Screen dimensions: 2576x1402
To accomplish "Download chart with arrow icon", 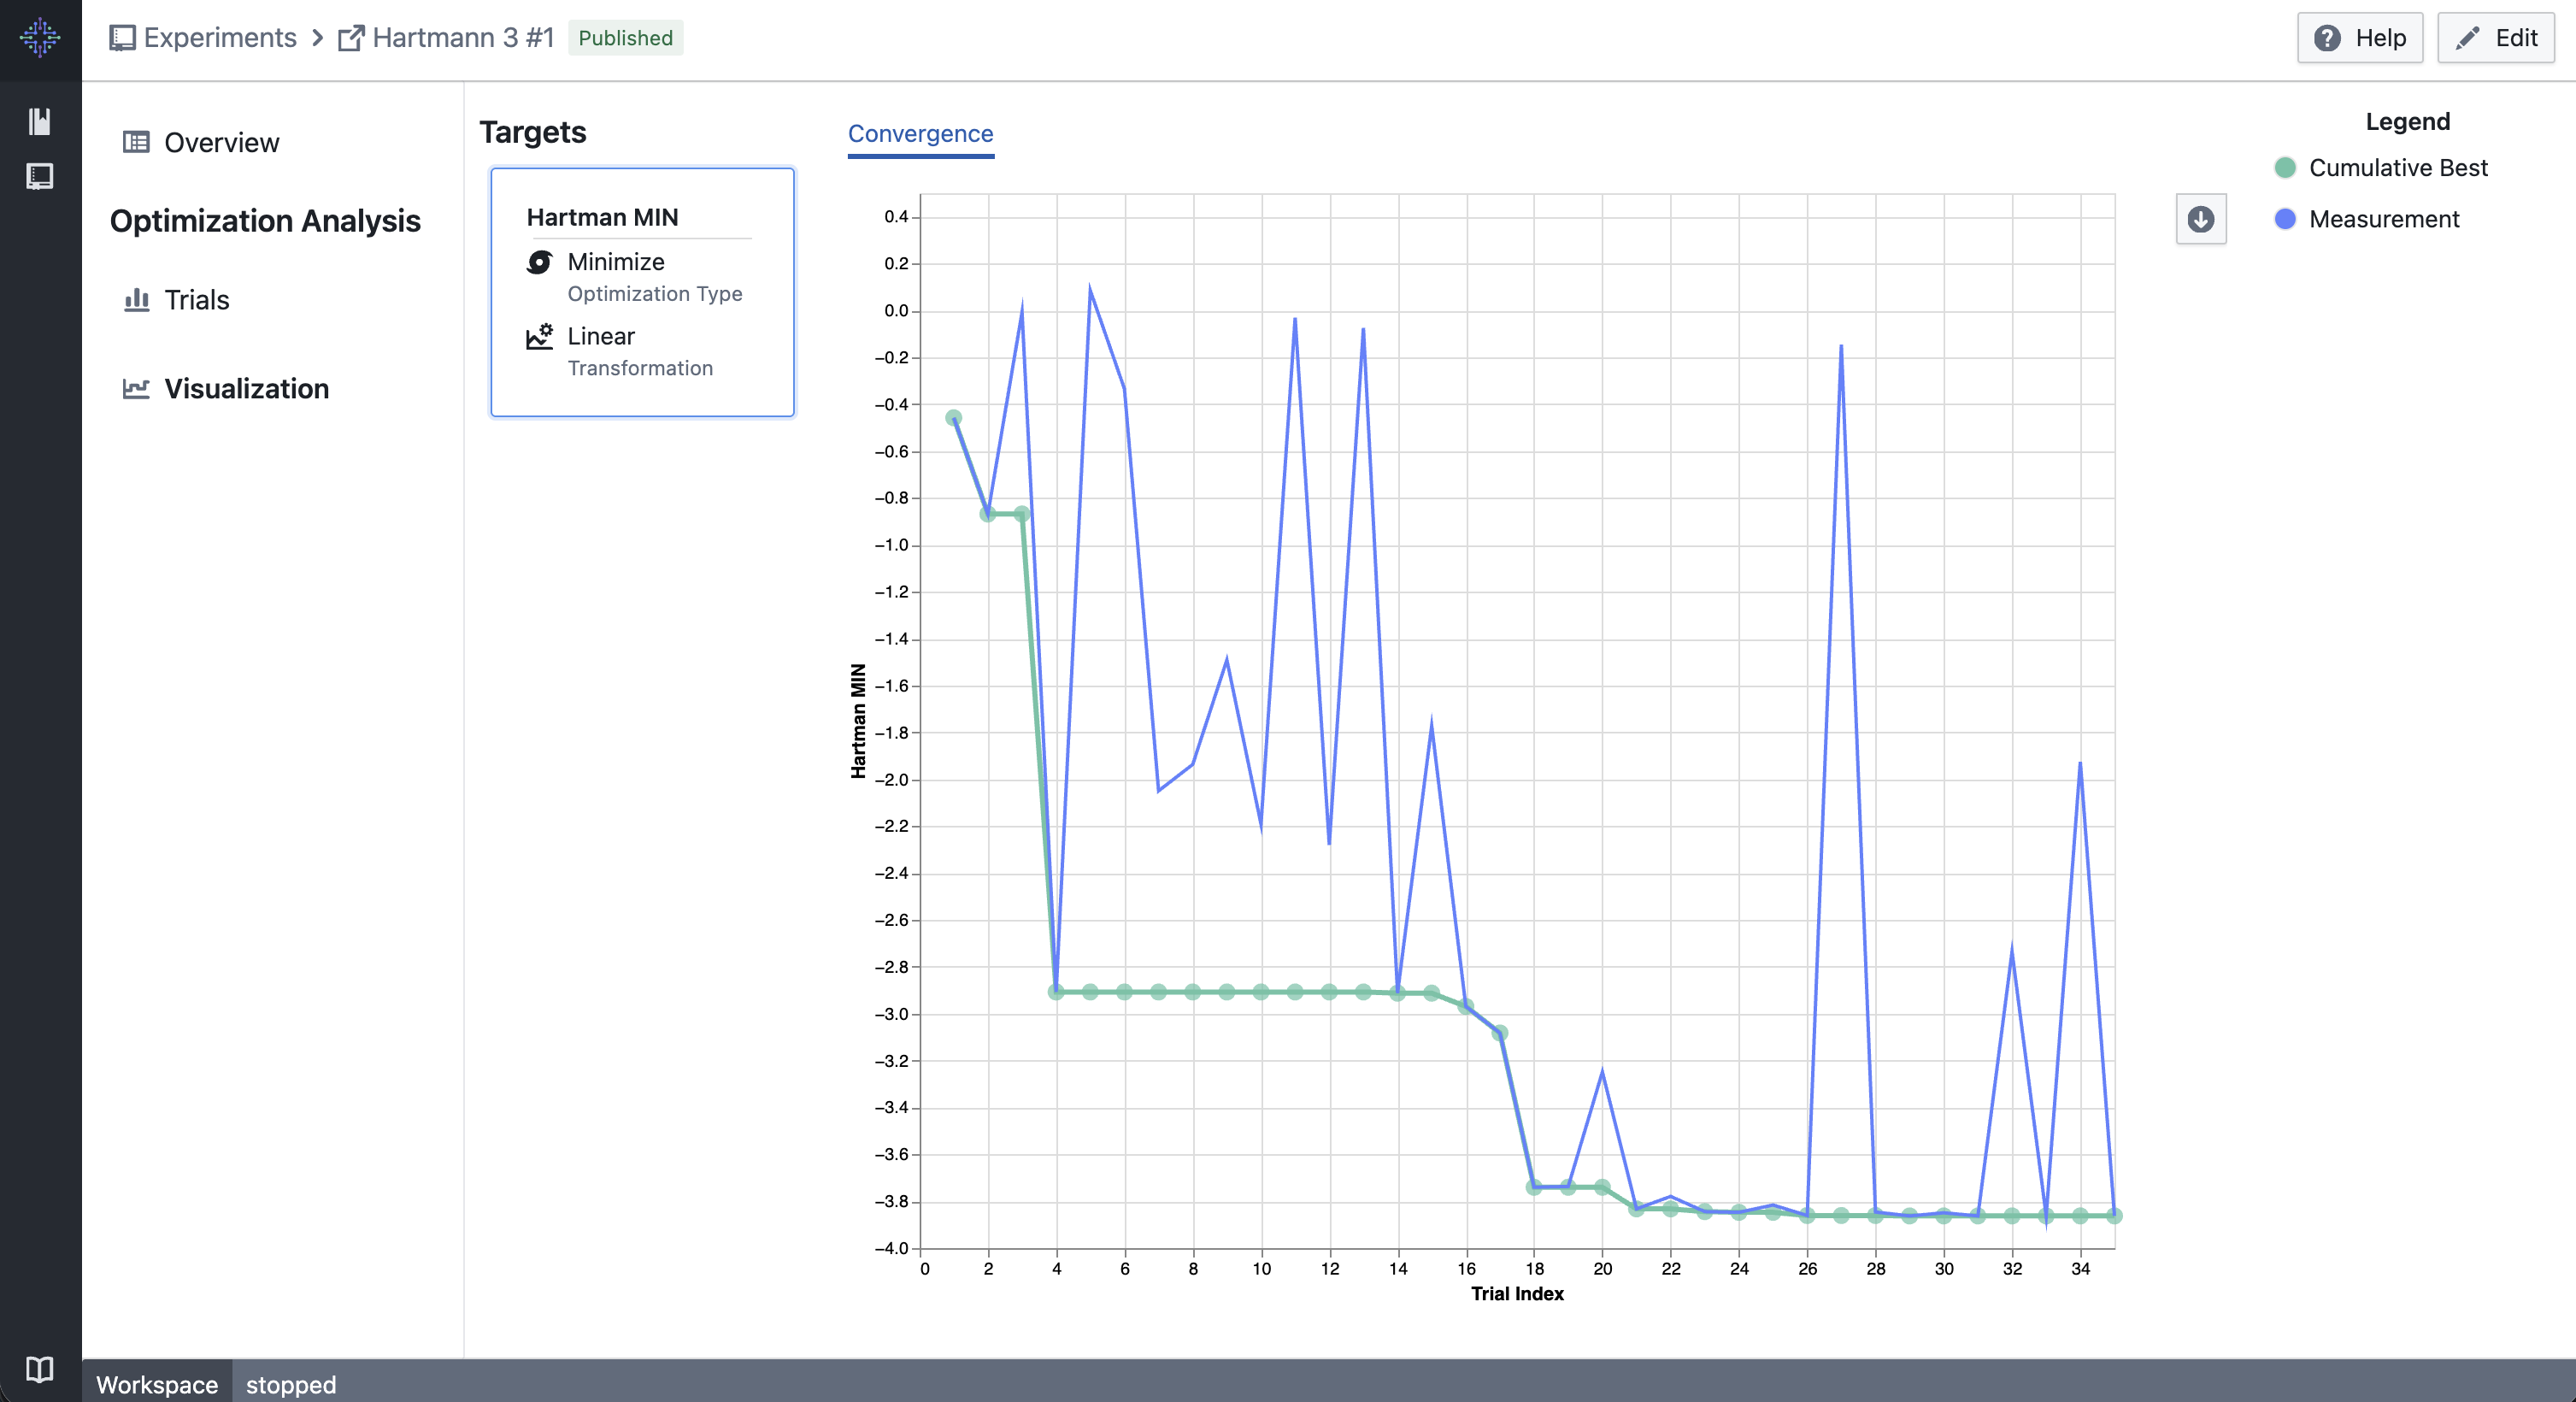I will pyautogui.click(x=2200, y=219).
